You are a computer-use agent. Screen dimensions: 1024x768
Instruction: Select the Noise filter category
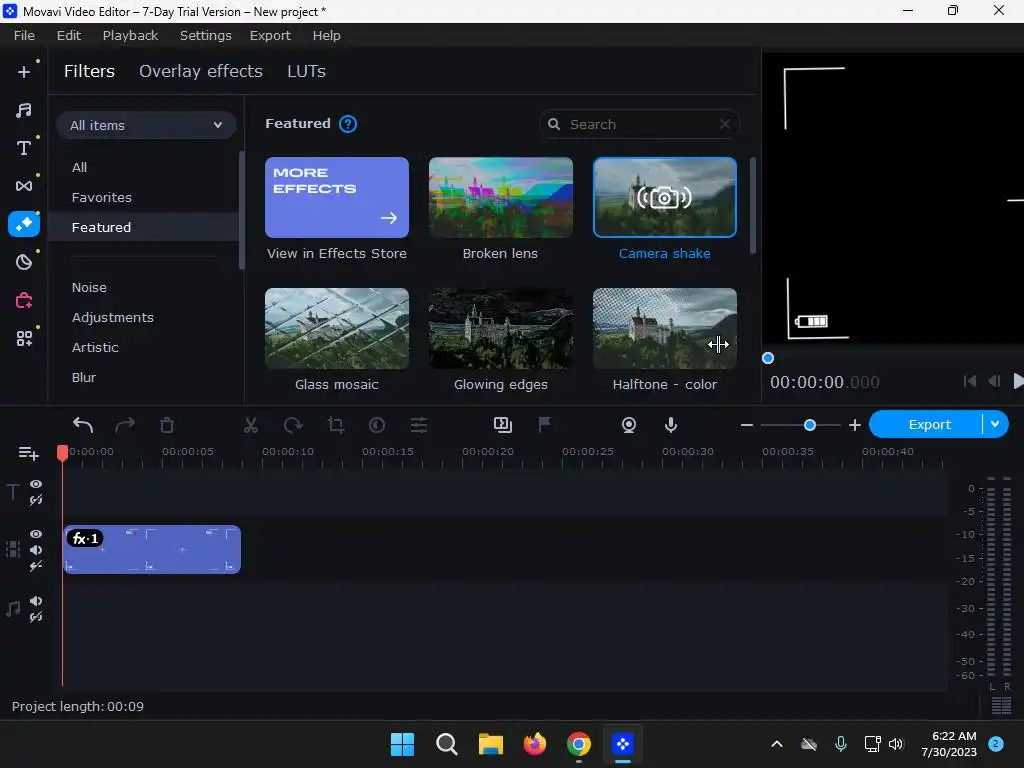(x=89, y=287)
